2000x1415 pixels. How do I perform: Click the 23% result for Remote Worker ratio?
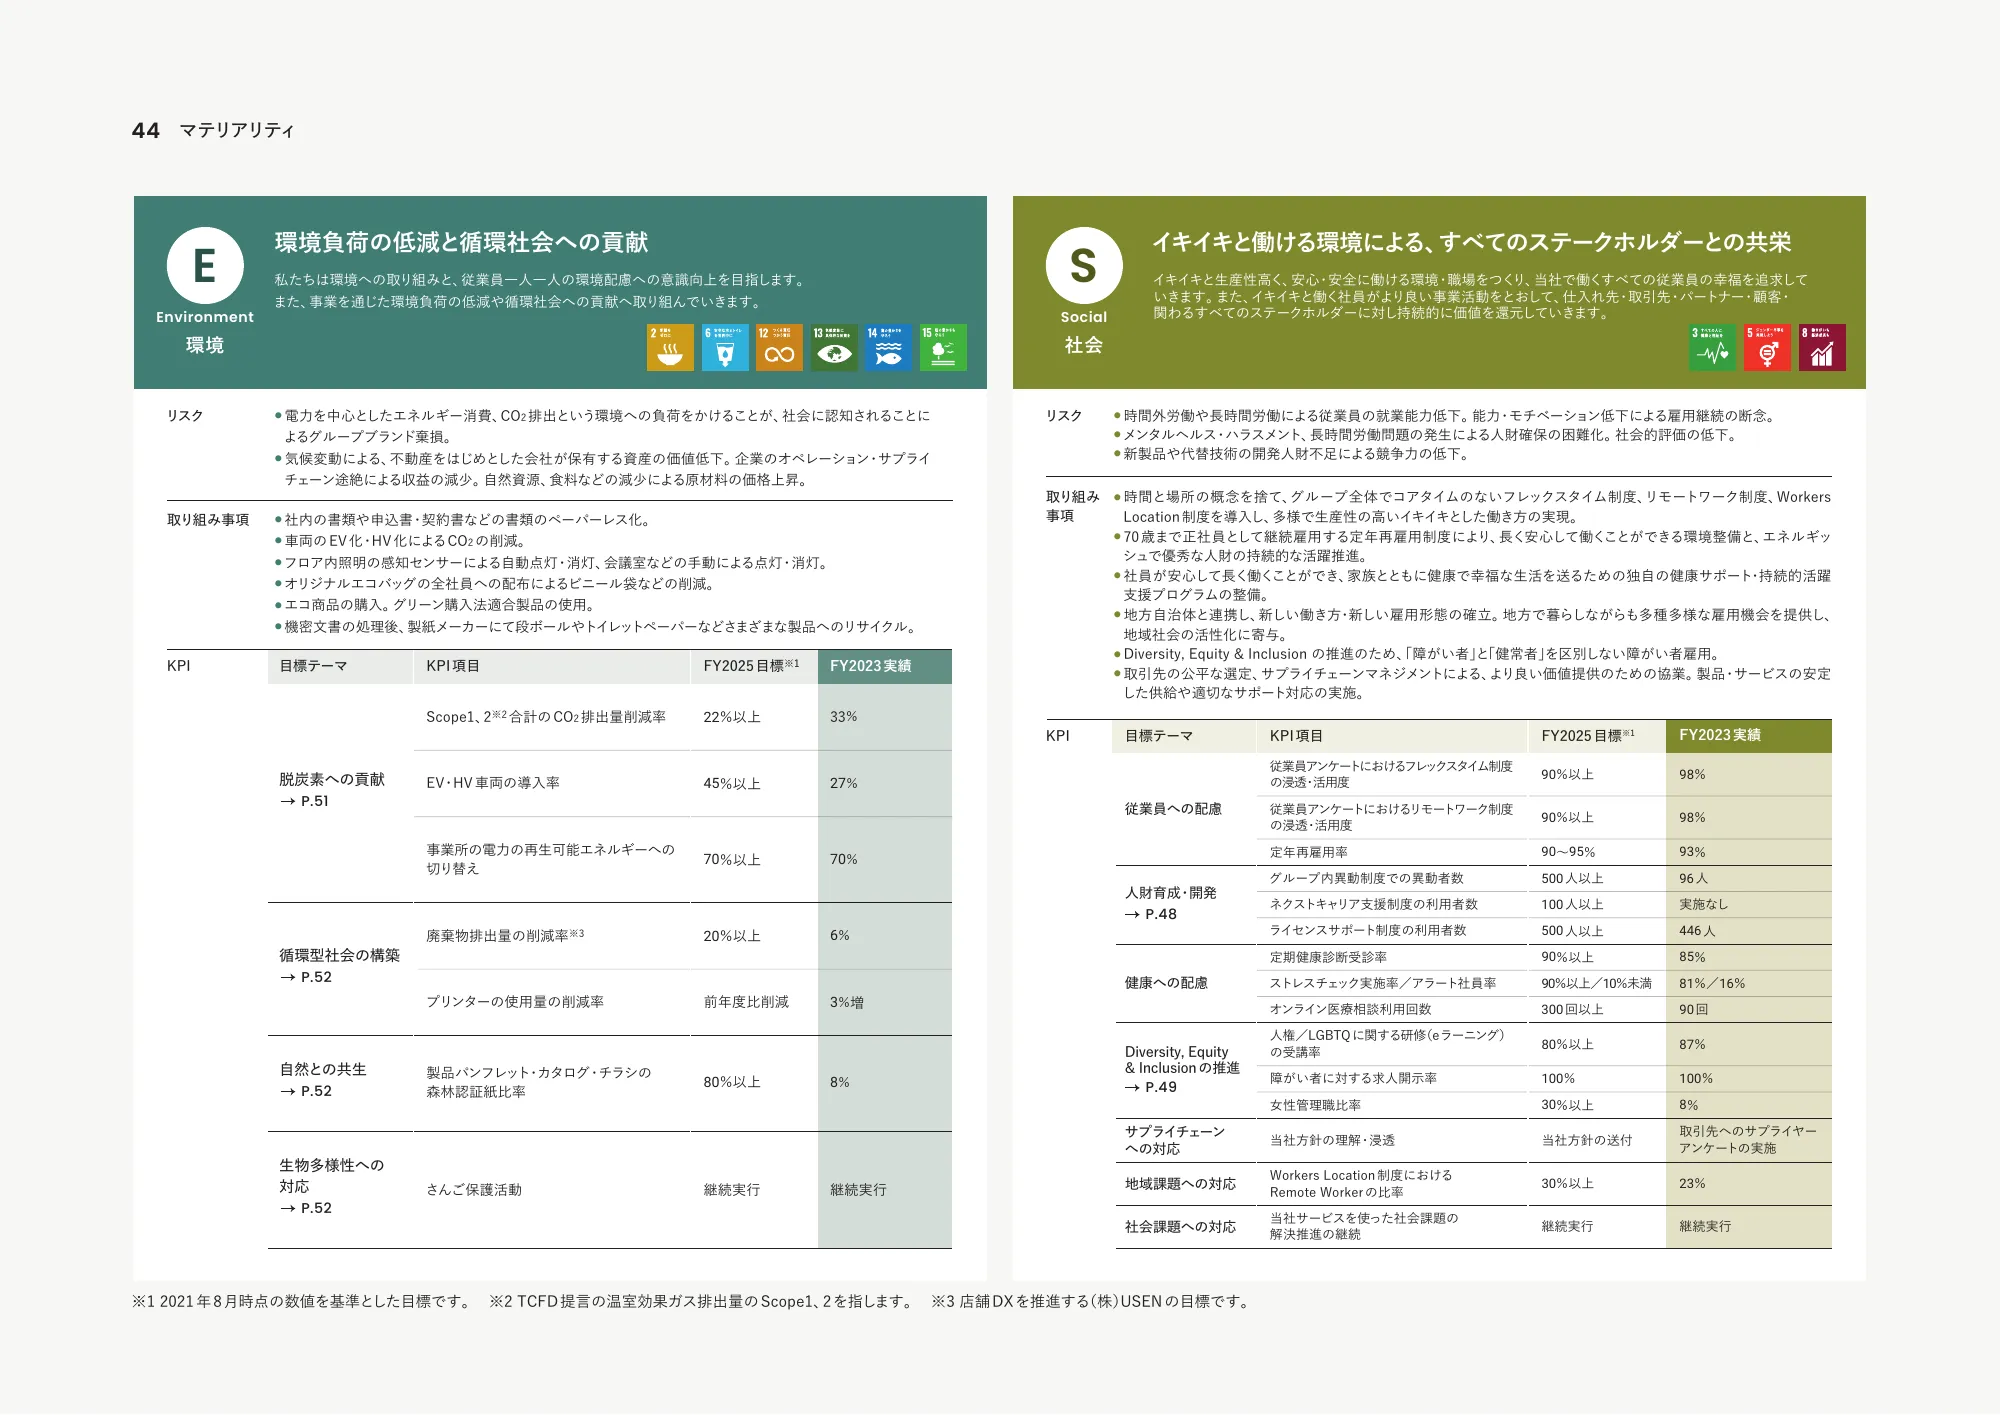pos(1692,1183)
